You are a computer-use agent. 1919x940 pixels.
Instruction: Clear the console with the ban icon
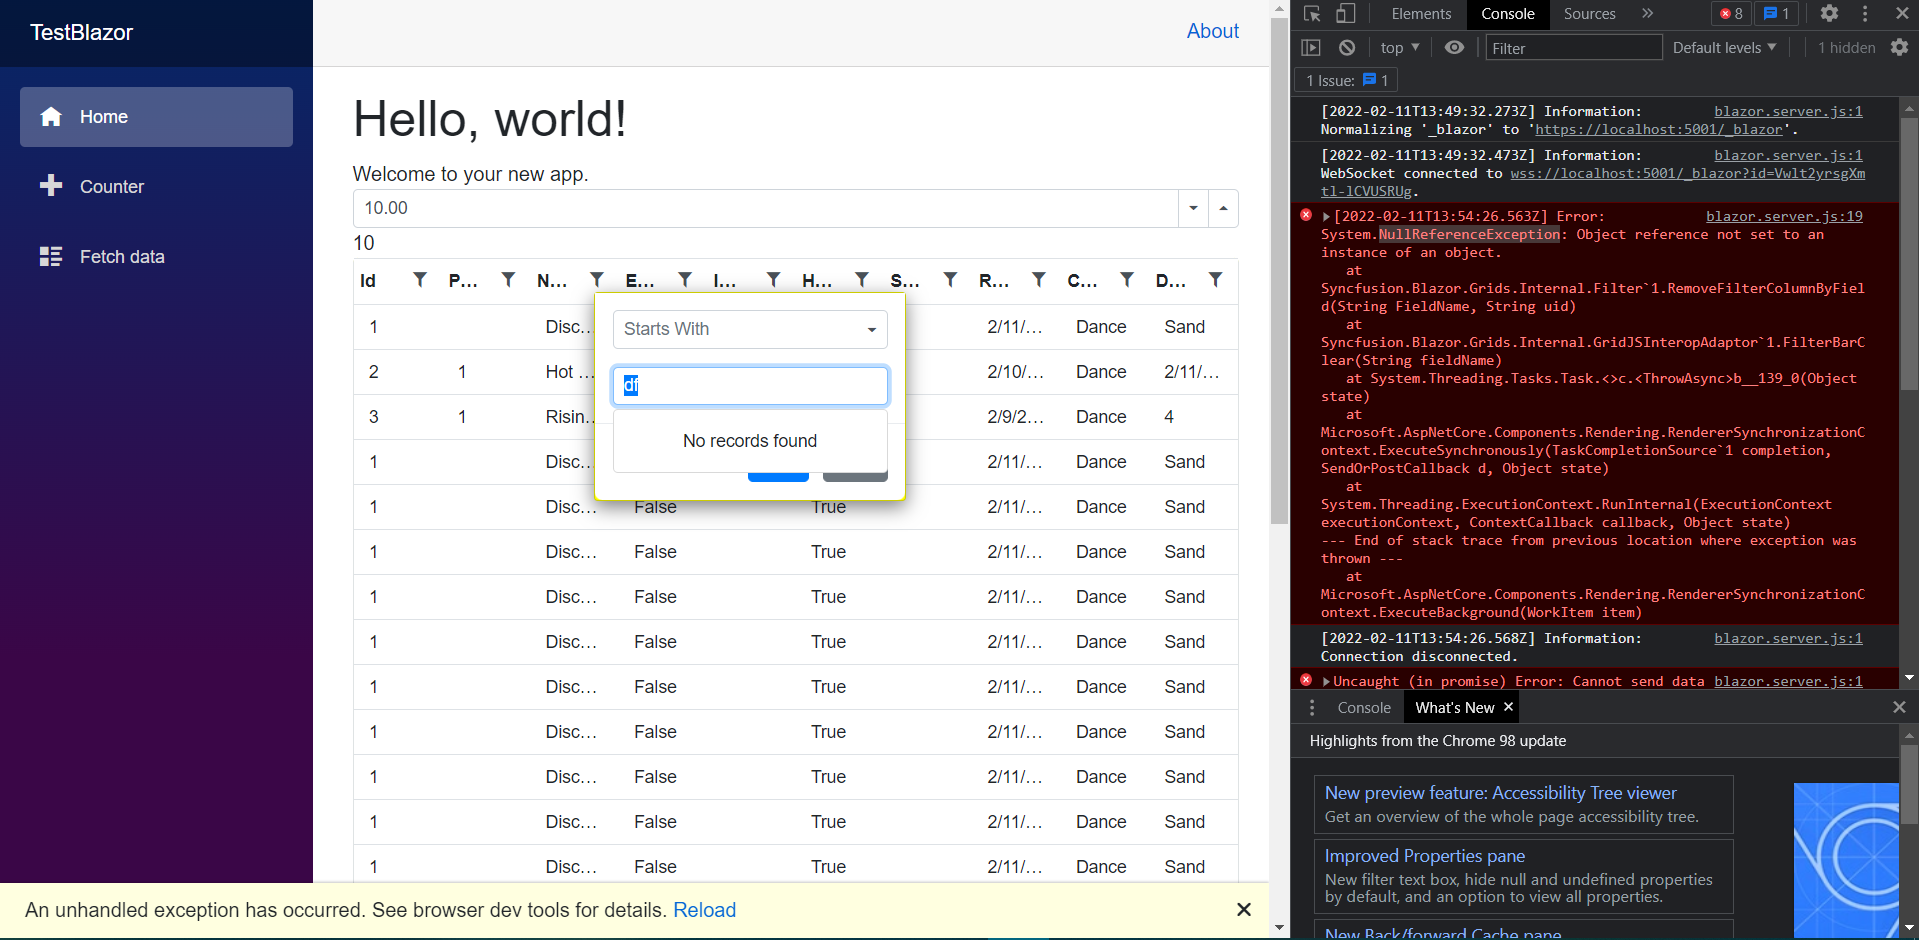pos(1347,48)
